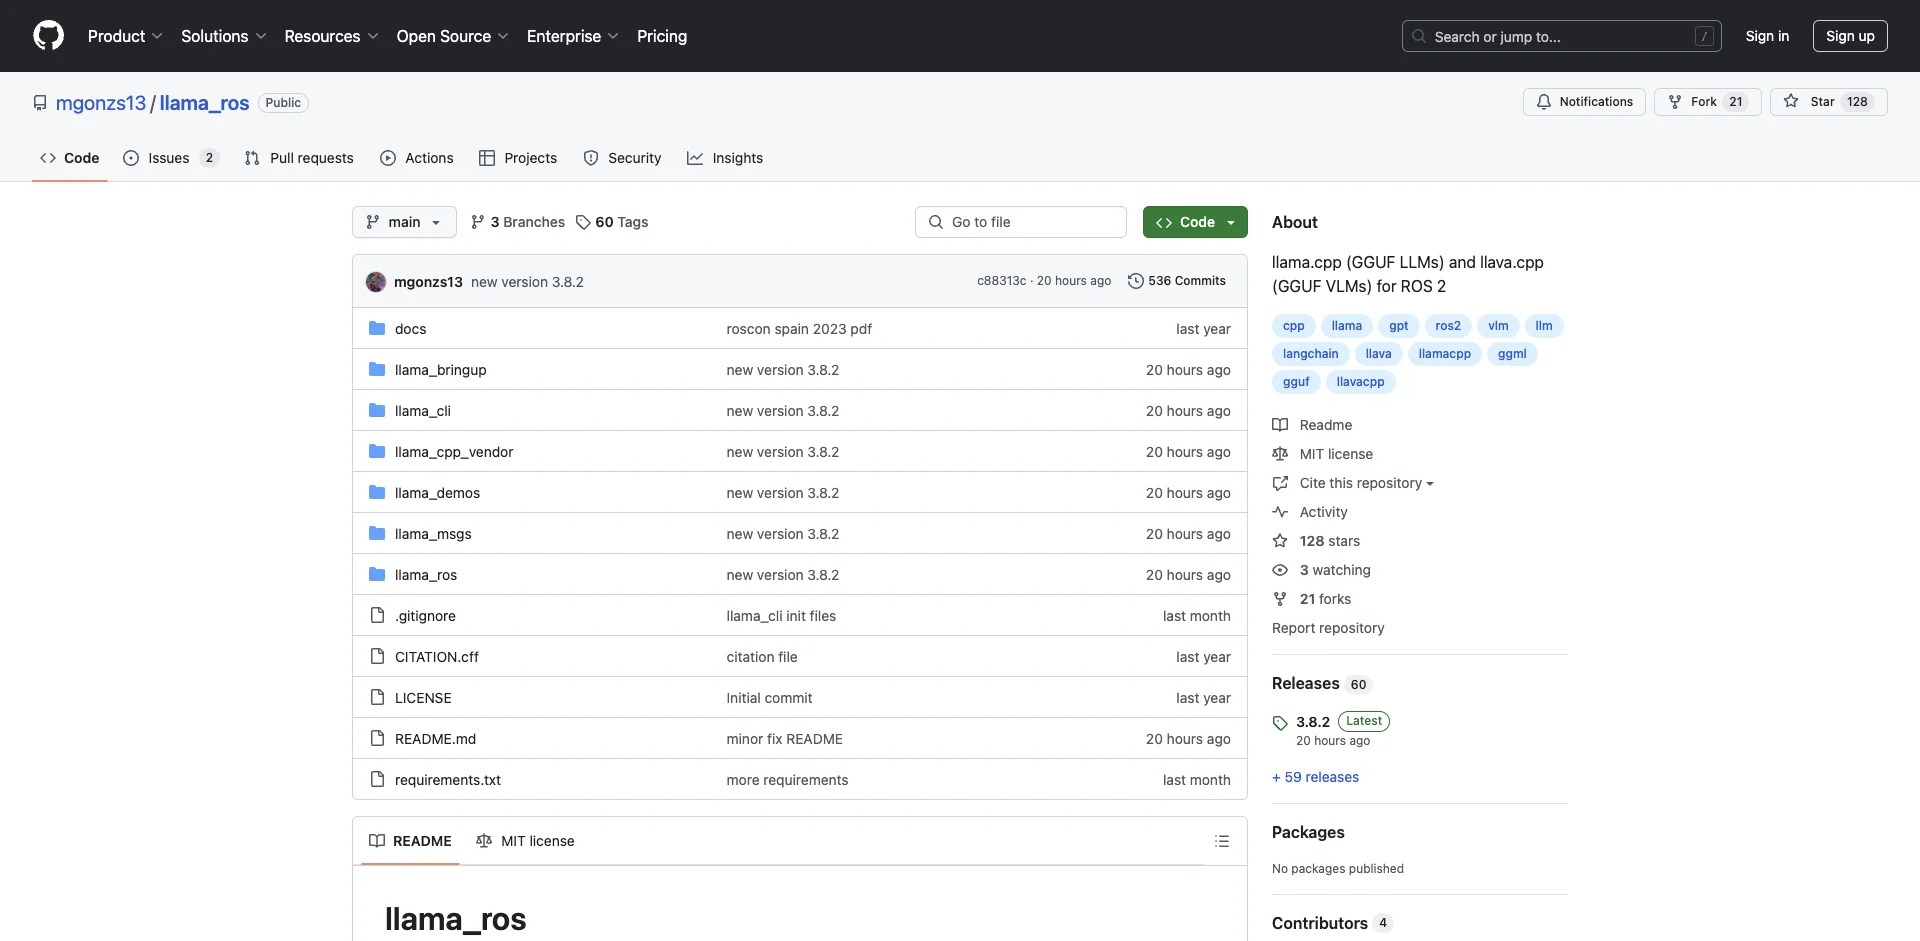1920x941 pixels.
Task: Click the Readme book icon in About
Action: pos(1280,425)
